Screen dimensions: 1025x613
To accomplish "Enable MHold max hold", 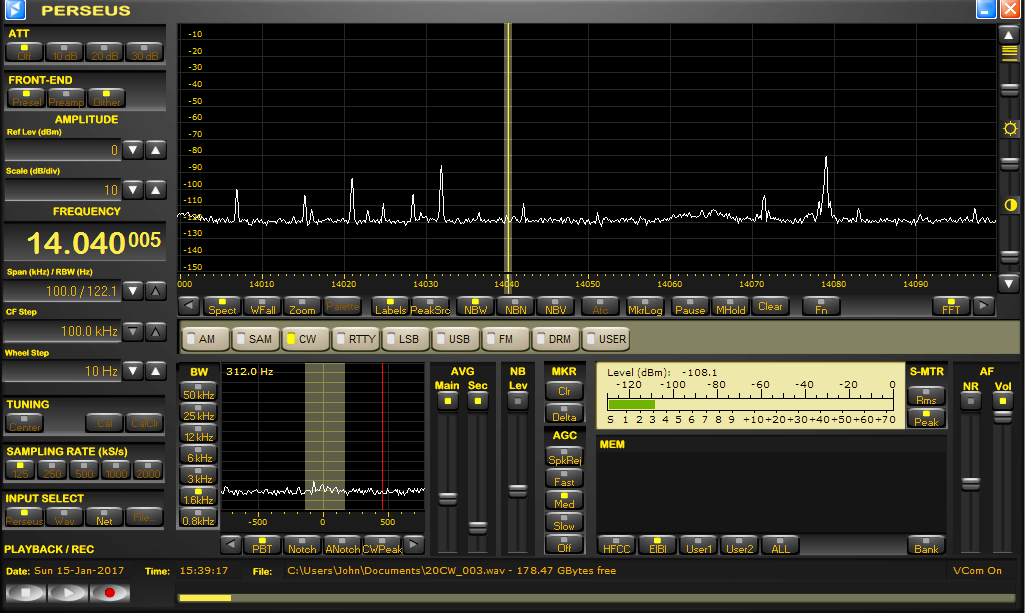I will [730, 306].
